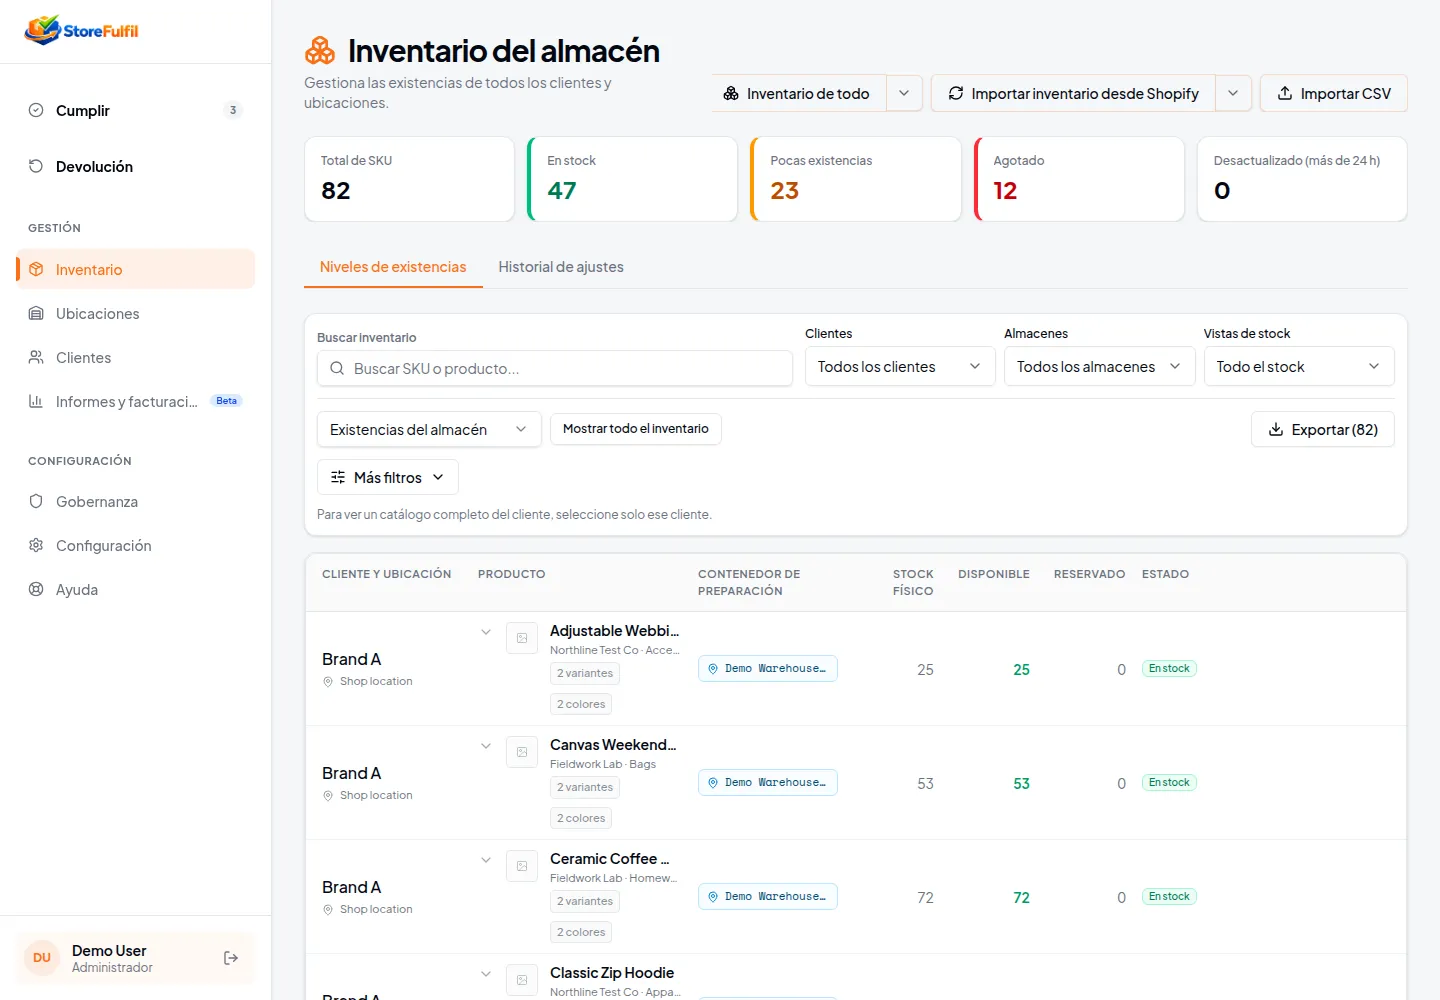Open the Devolución section
The image size is (1440, 1000).
[136, 166]
